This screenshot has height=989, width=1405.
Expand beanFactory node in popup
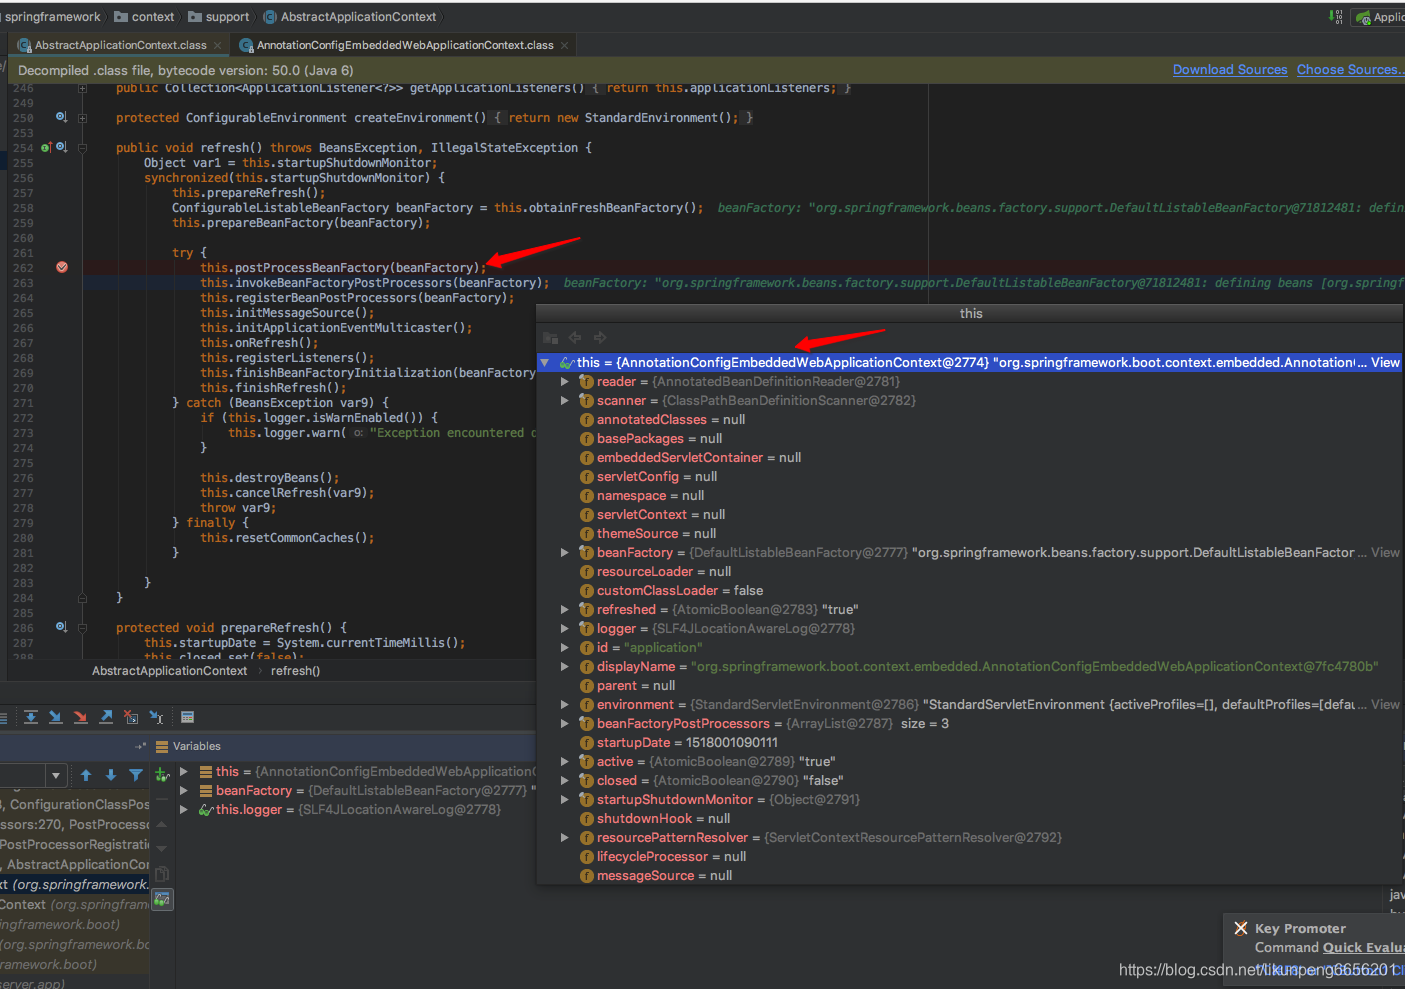[x=565, y=553]
